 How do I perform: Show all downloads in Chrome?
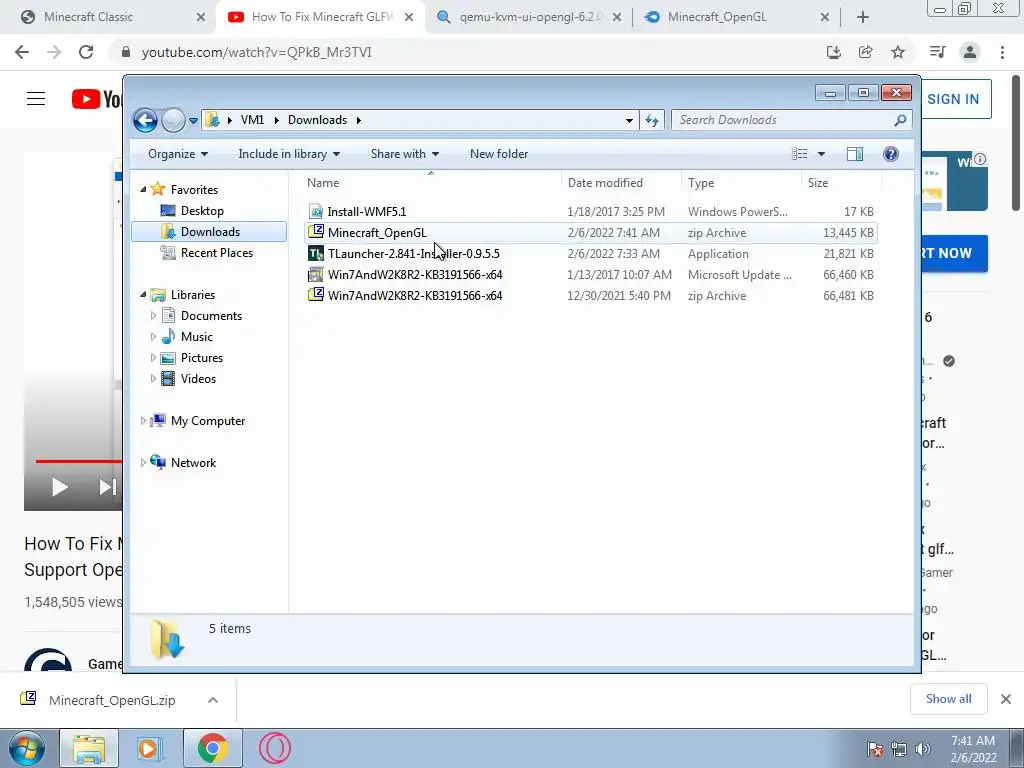tap(948, 699)
